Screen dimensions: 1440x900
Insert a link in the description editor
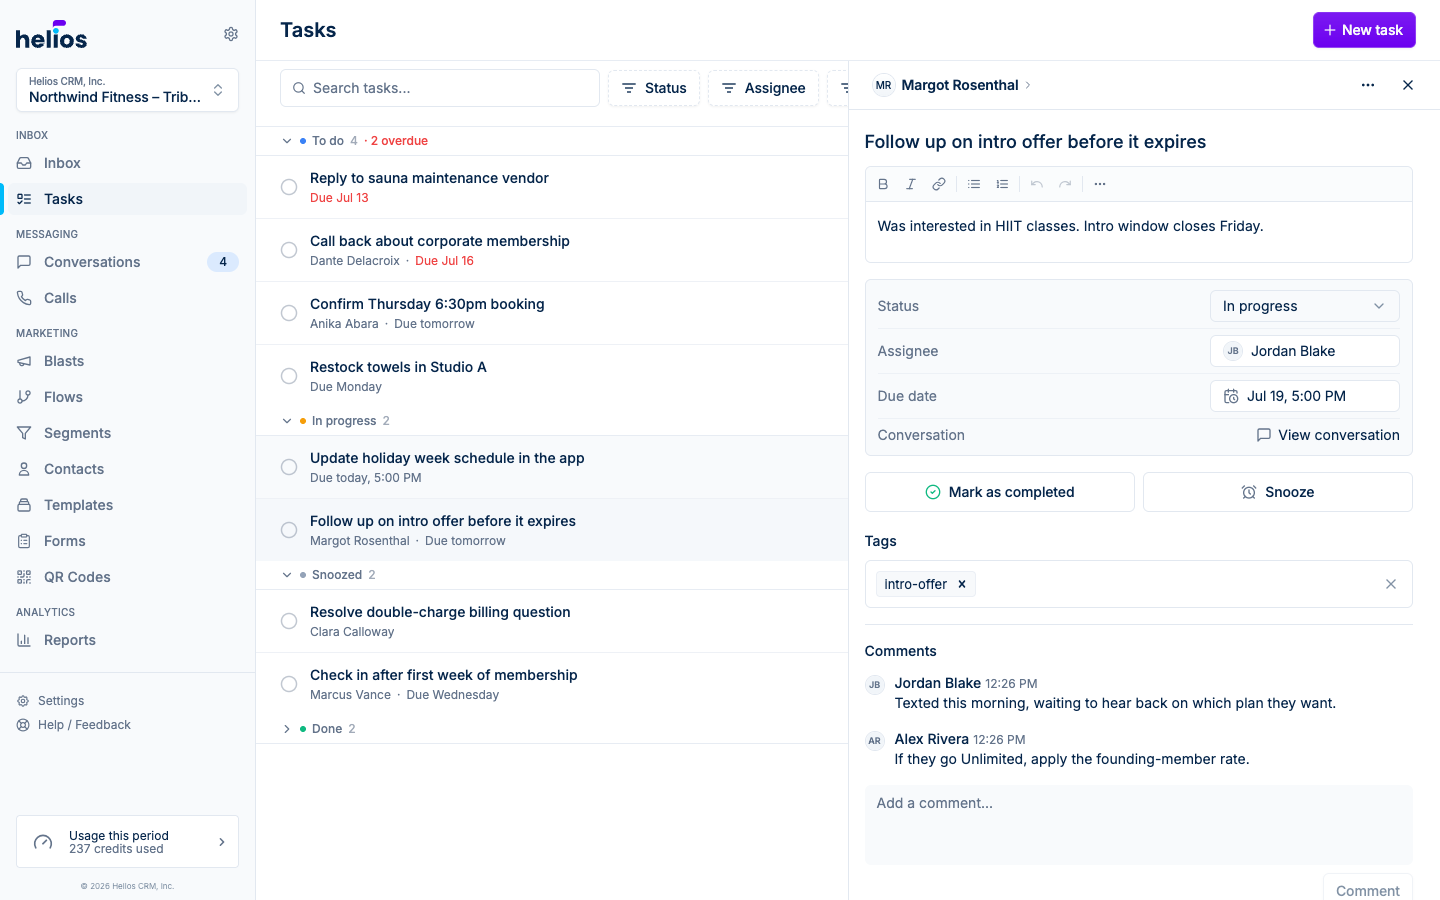tap(938, 184)
